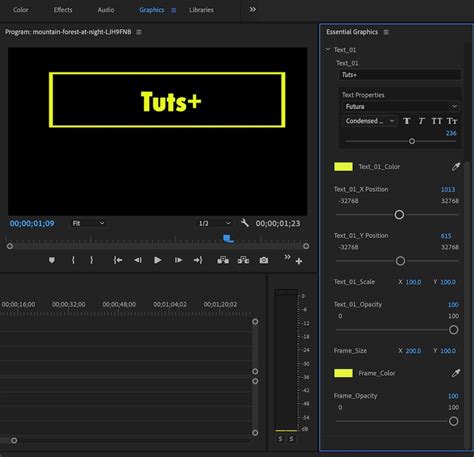Click the Text_01_Opacity slider handle
The width and height of the screenshot is (474, 457).
[453, 330]
